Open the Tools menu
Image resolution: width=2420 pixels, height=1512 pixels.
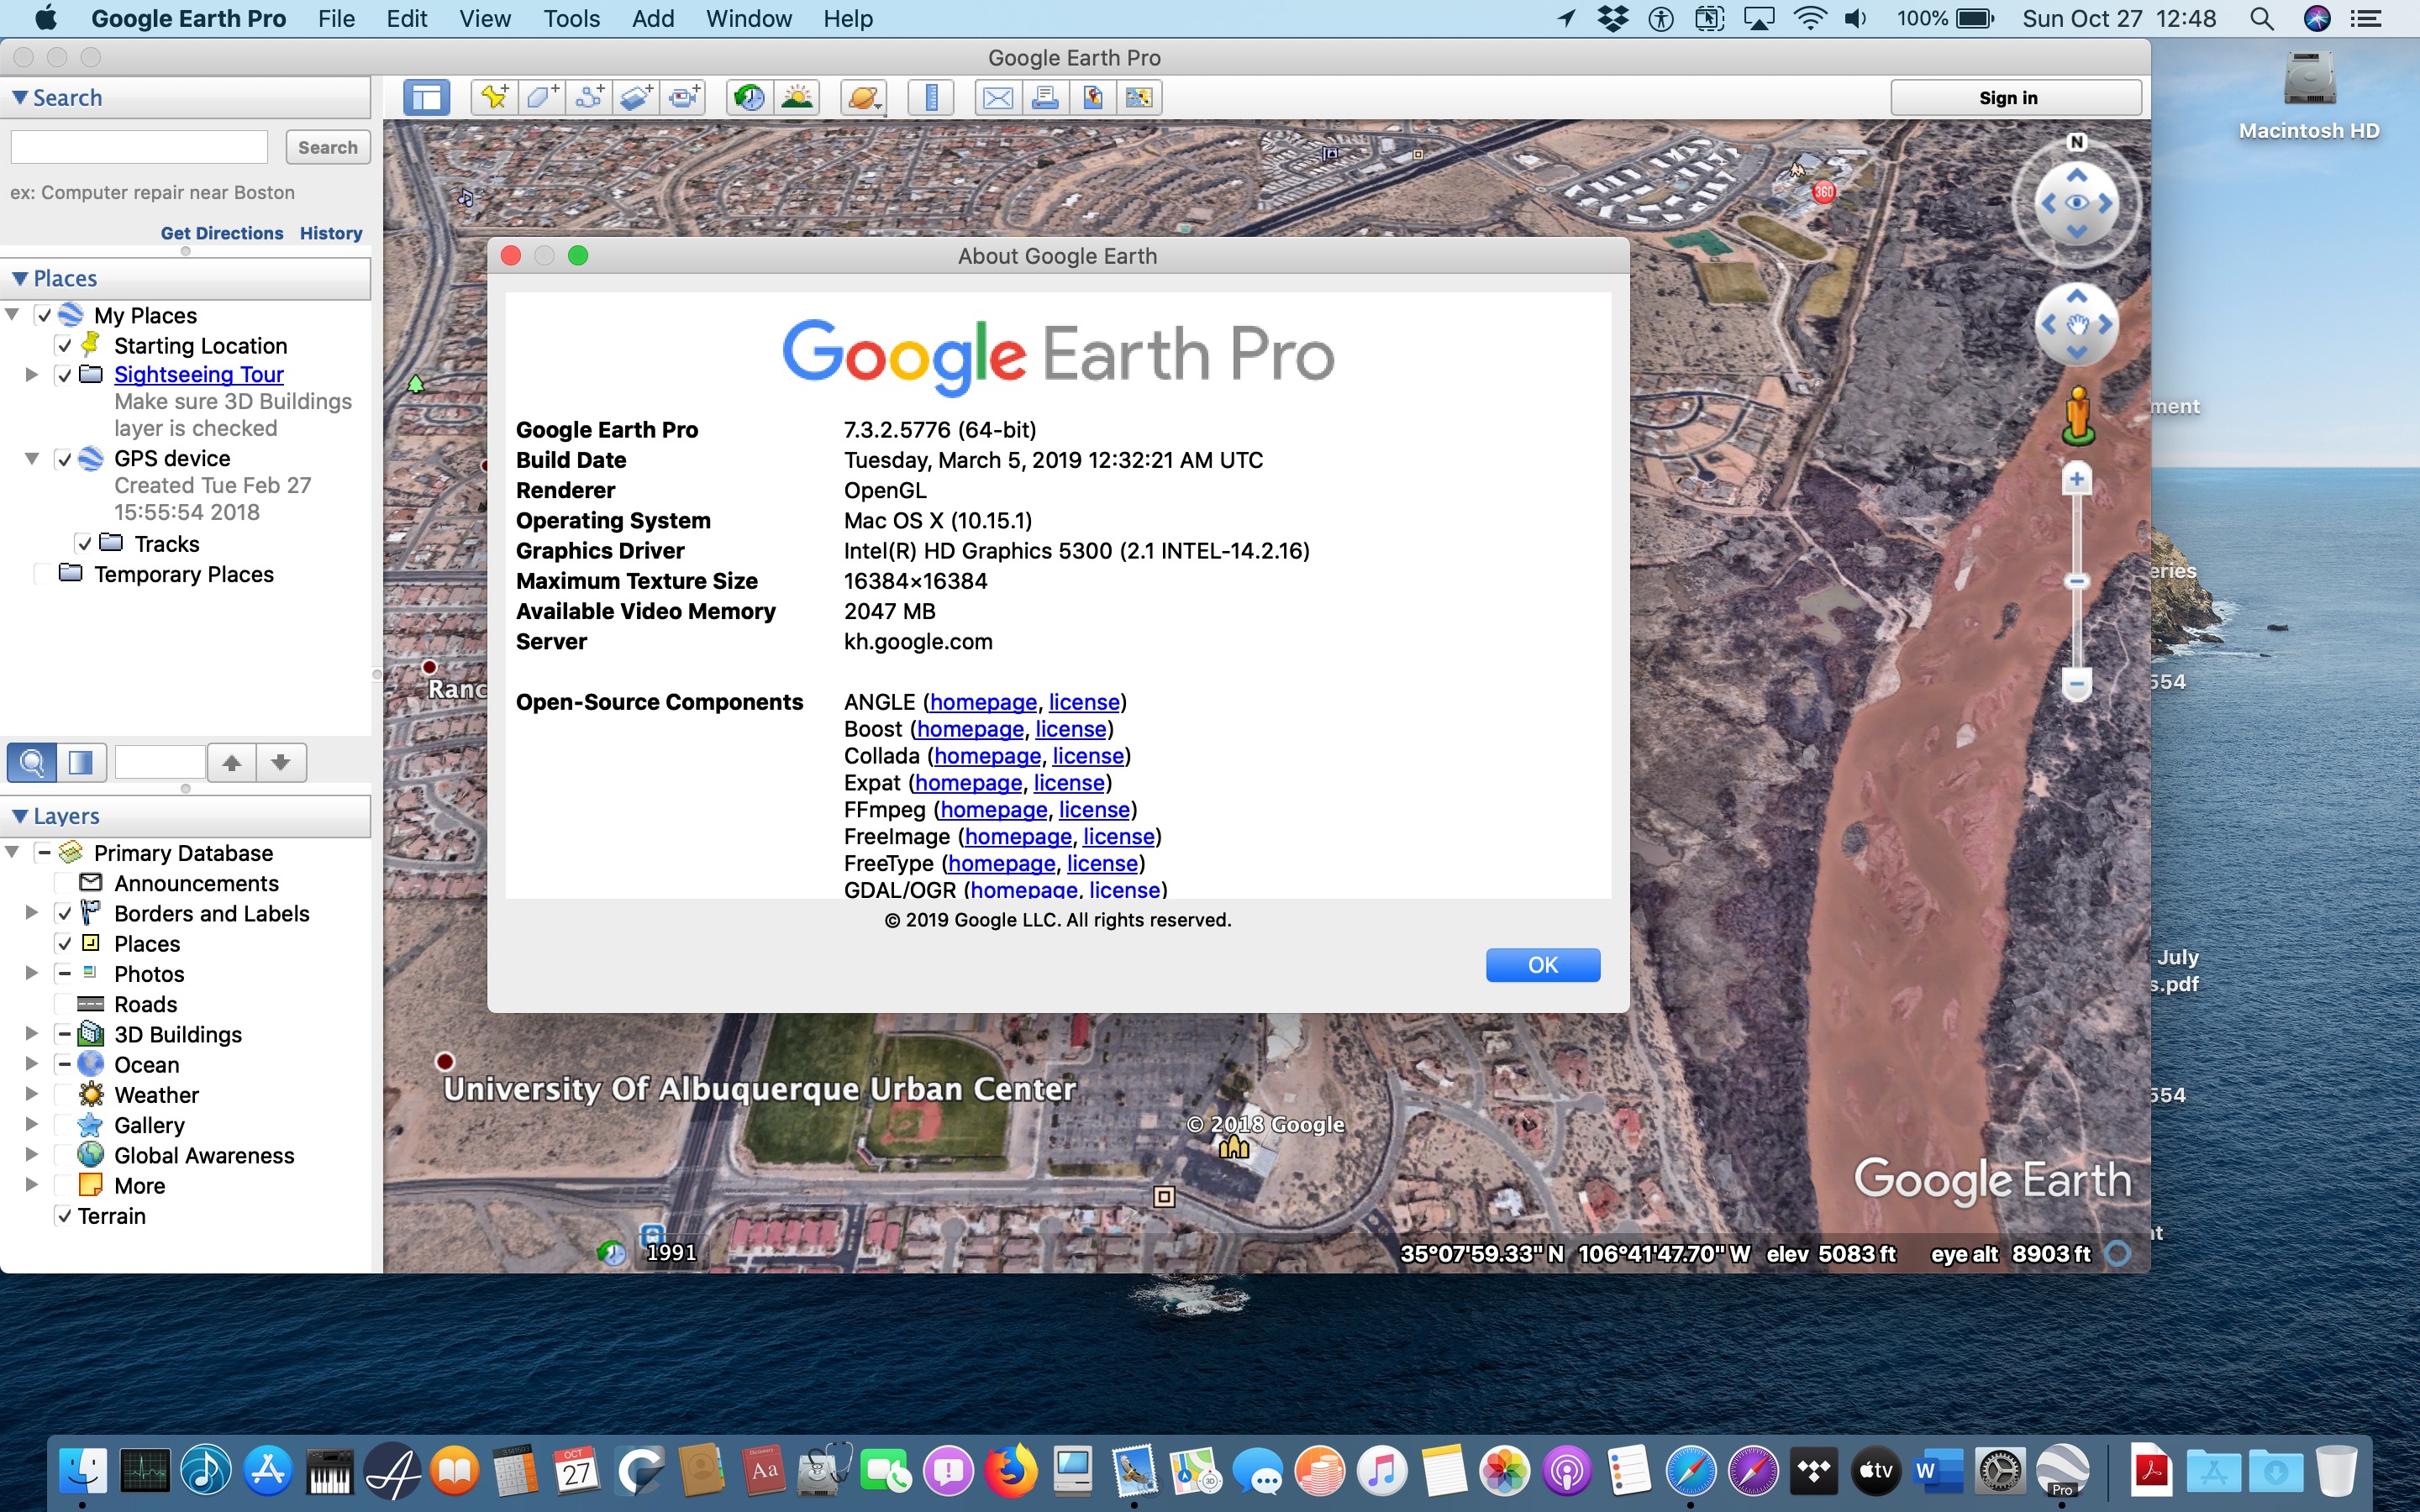571,18
